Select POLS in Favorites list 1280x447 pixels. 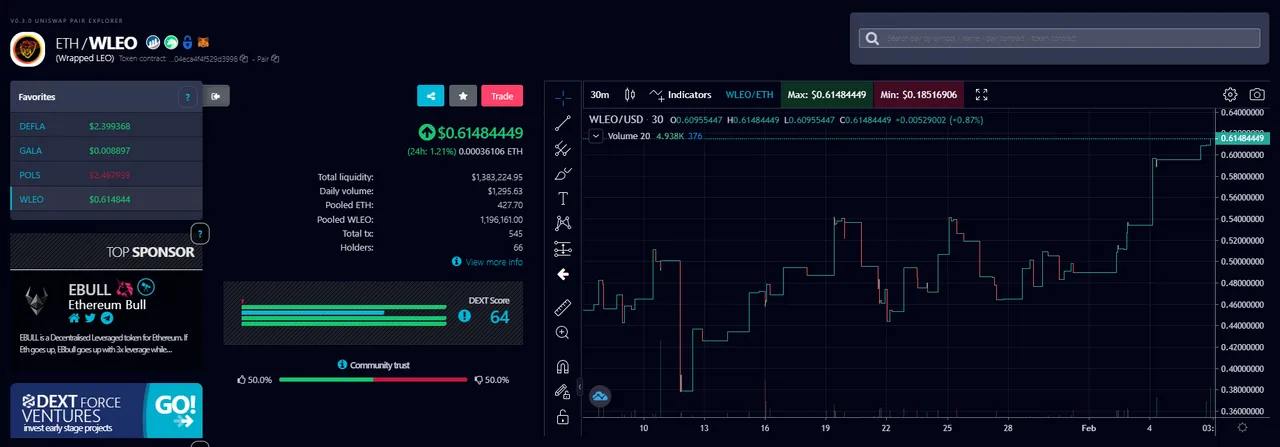point(106,175)
